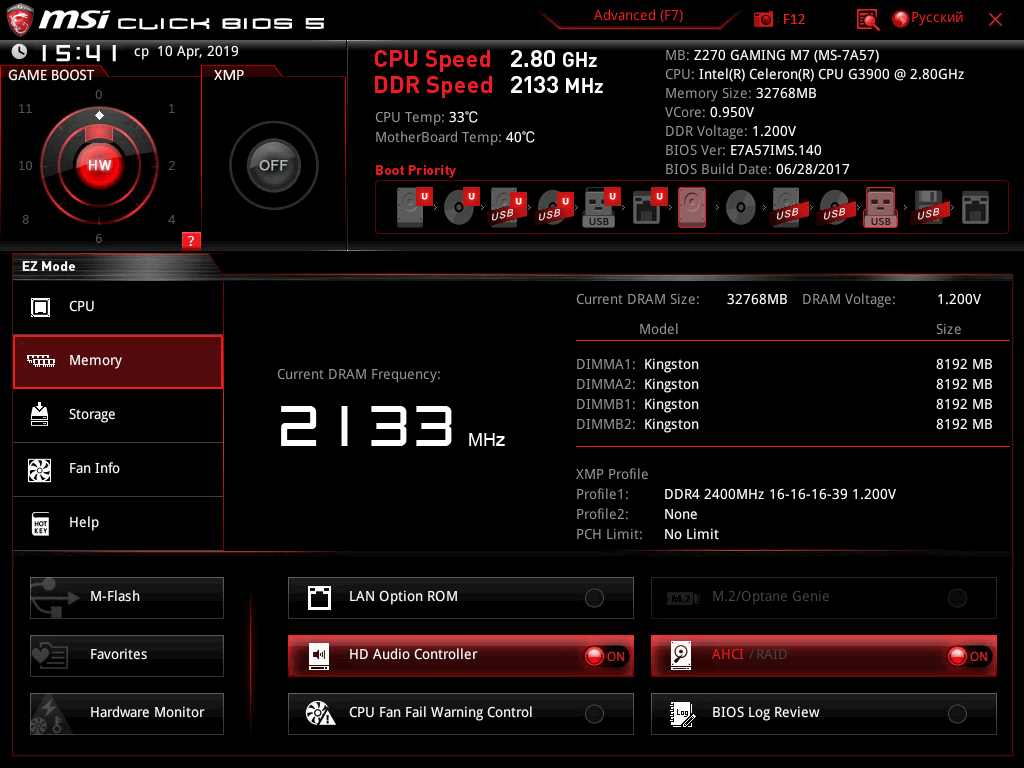Open the BIOS search magnifier icon

867,20
